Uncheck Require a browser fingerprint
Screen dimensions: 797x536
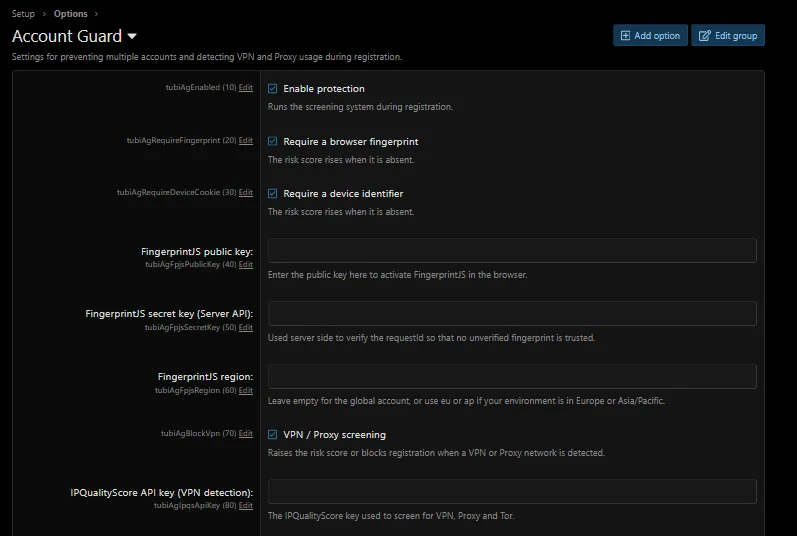click(272, 141)
